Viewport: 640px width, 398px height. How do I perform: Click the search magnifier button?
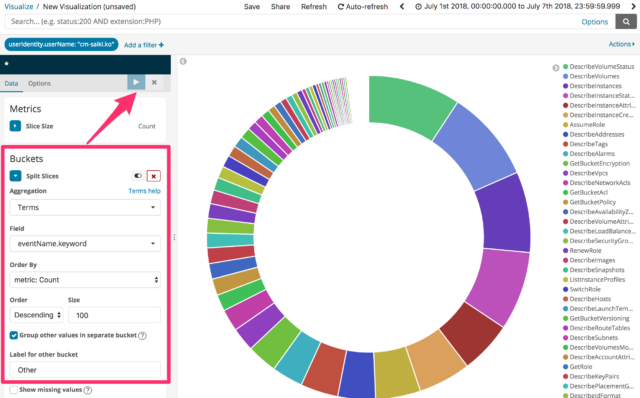point(626,22)
